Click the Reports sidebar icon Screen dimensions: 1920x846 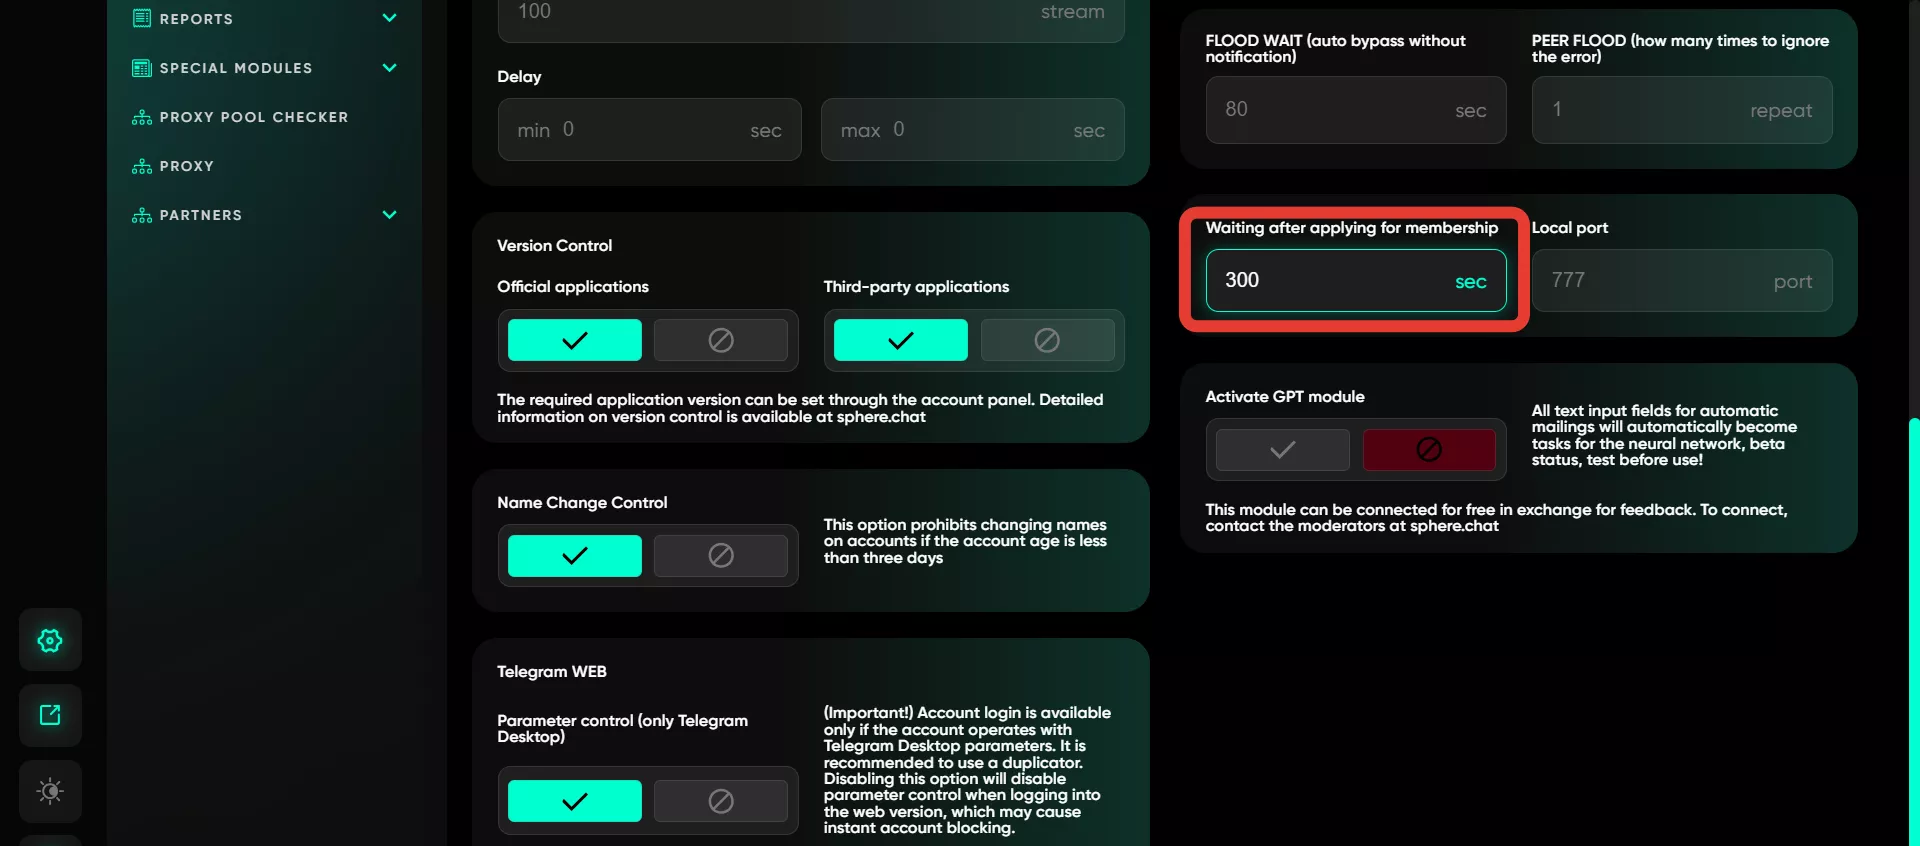(x=142, y=18)
